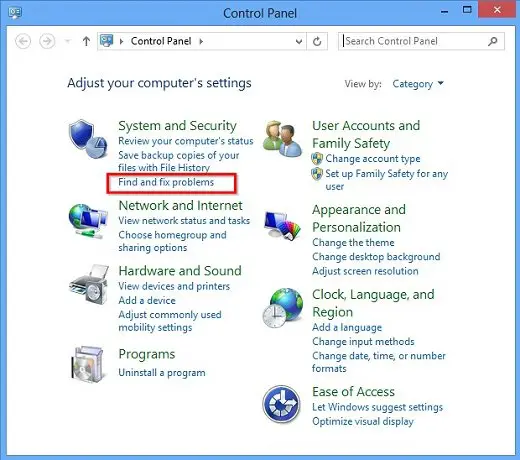Click the shield icon beside Set up Family Safety

coord(317,174)
